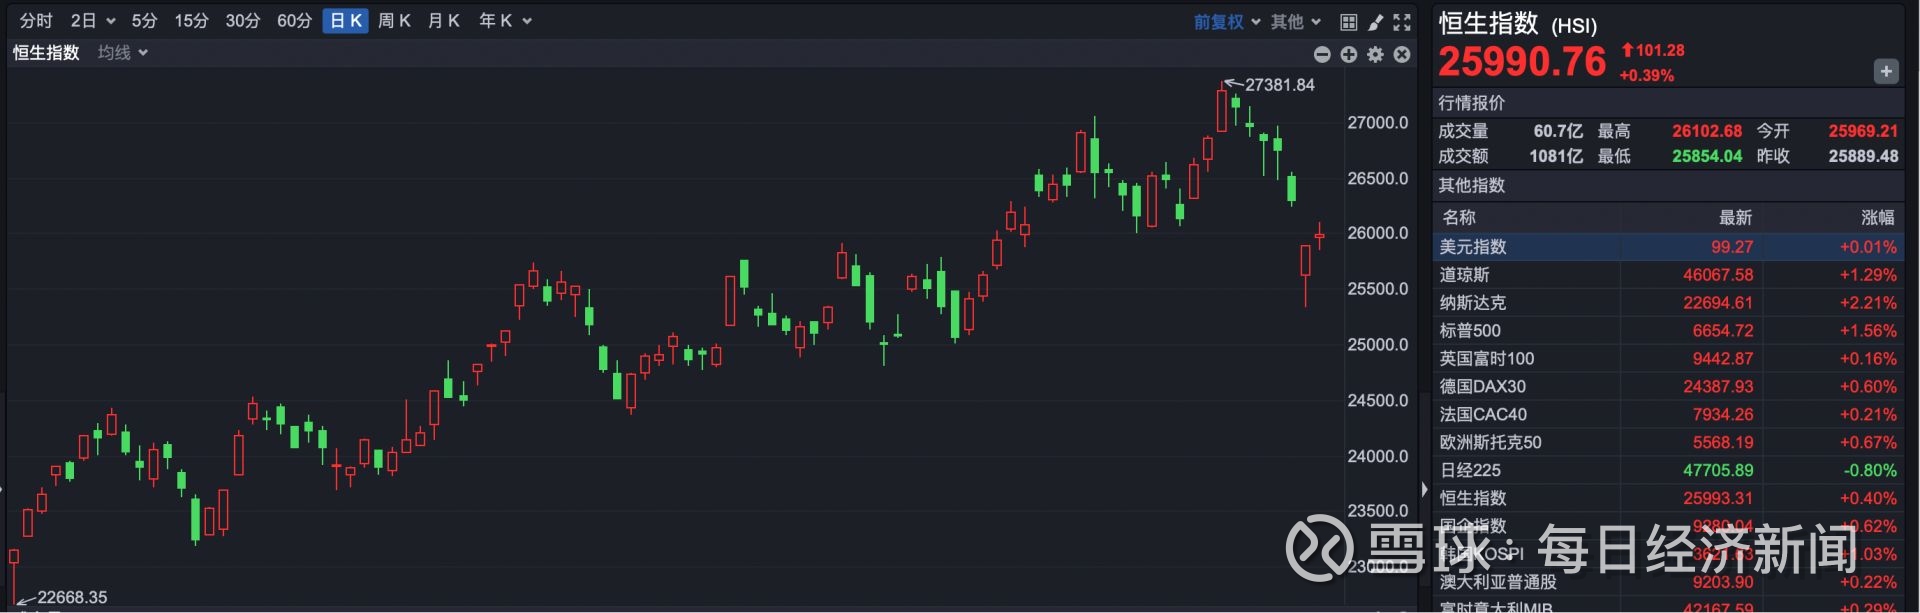Select the 美元指数 row
Viewport: 1920px width, 613px height.
tap(1668, 247)
